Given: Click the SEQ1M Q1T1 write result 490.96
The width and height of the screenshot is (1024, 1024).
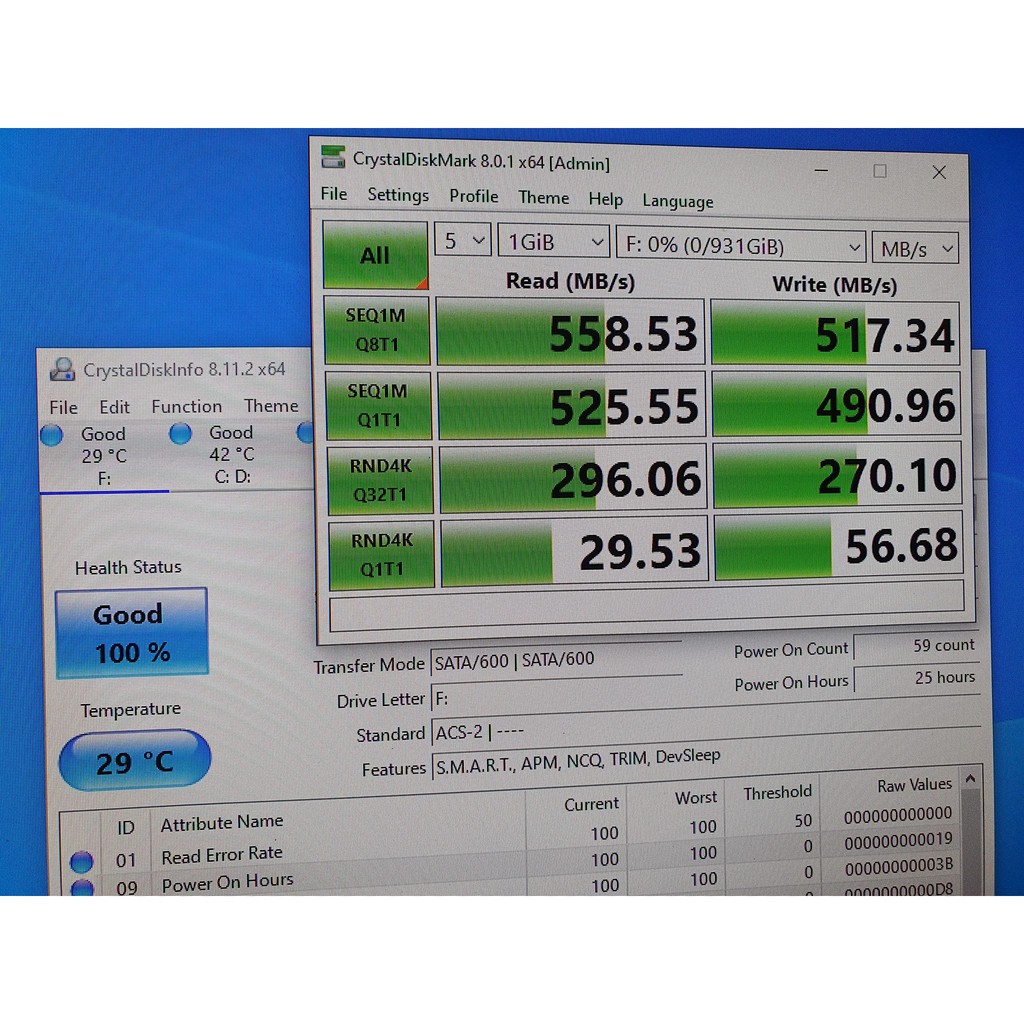Looking at the screenshot, I should coord(837,404).
